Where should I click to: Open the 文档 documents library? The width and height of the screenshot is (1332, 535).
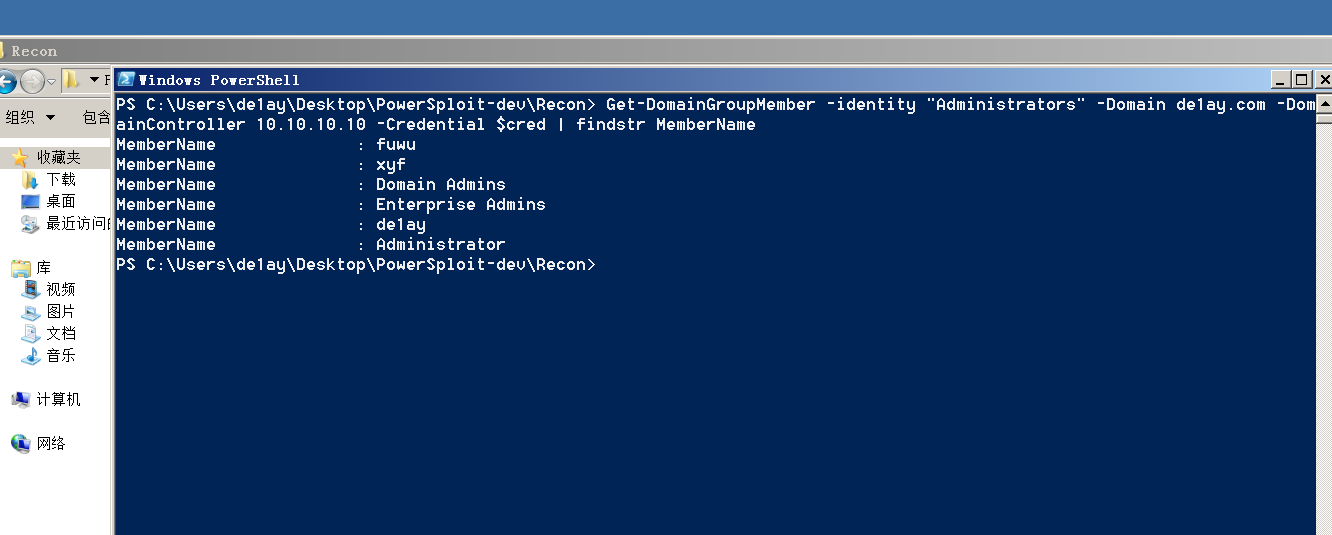tap(60, 334)
